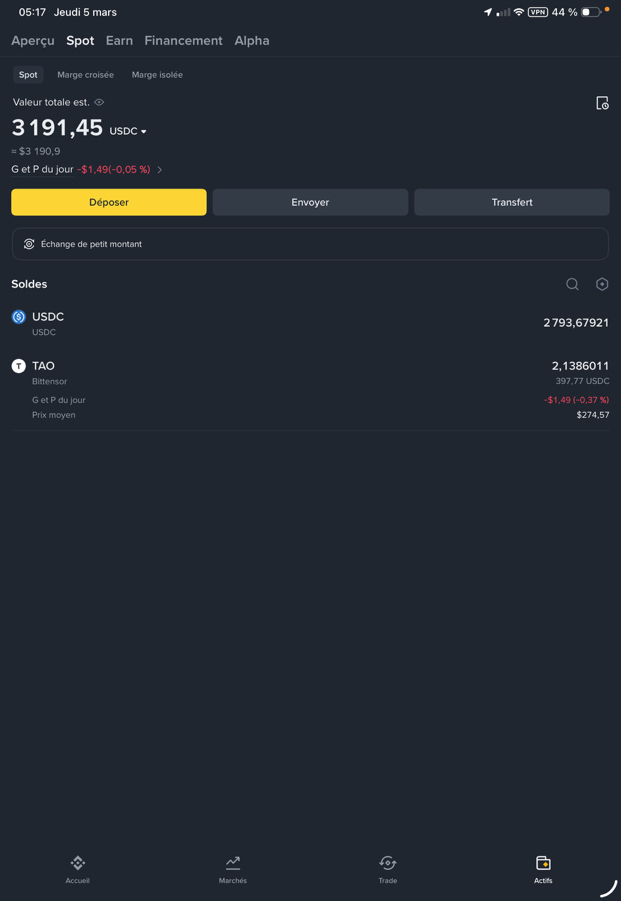
Task: Toggle the balance visibility eye icon
Action: [x=99, y=102]
